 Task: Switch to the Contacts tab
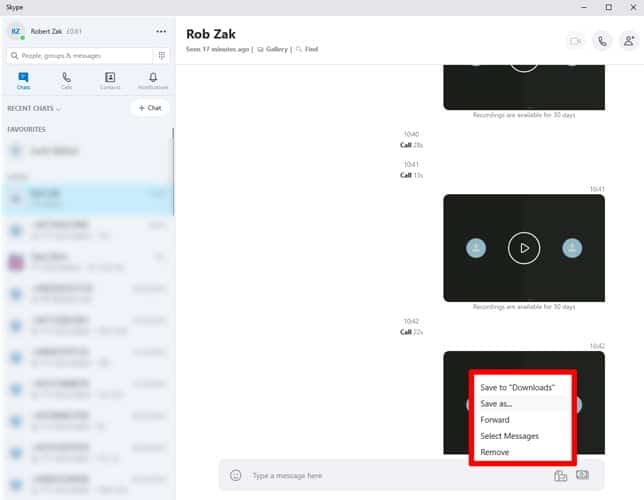(x=110, y=81)
